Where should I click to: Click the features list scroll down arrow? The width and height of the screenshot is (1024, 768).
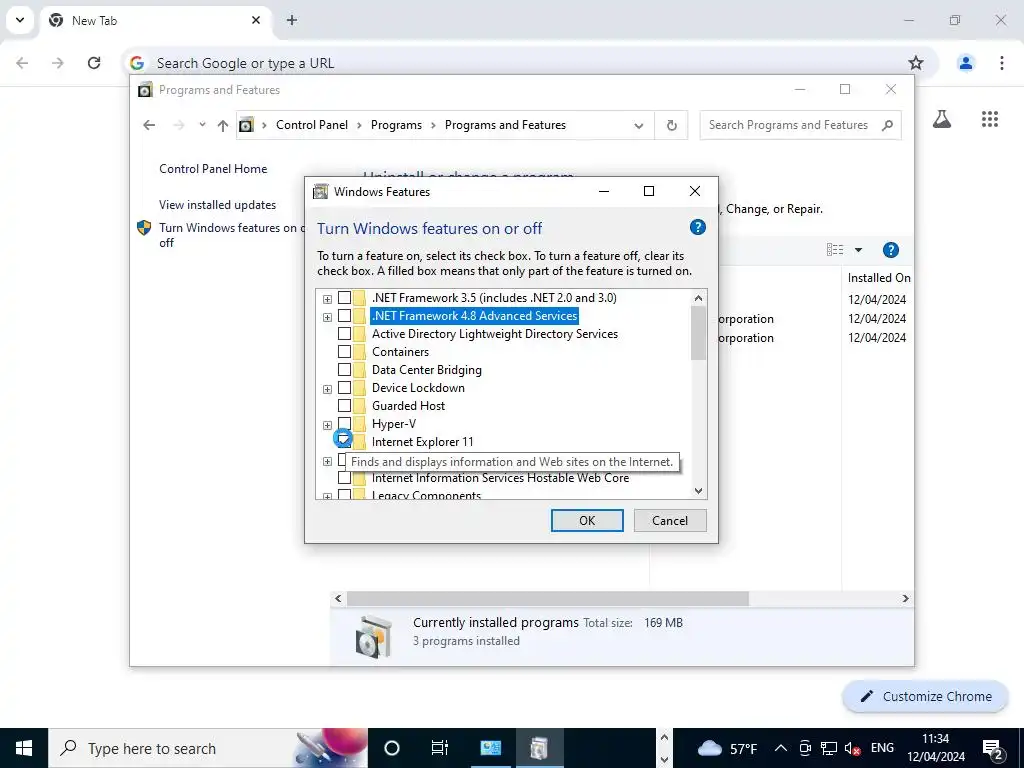tap(698, 490)
